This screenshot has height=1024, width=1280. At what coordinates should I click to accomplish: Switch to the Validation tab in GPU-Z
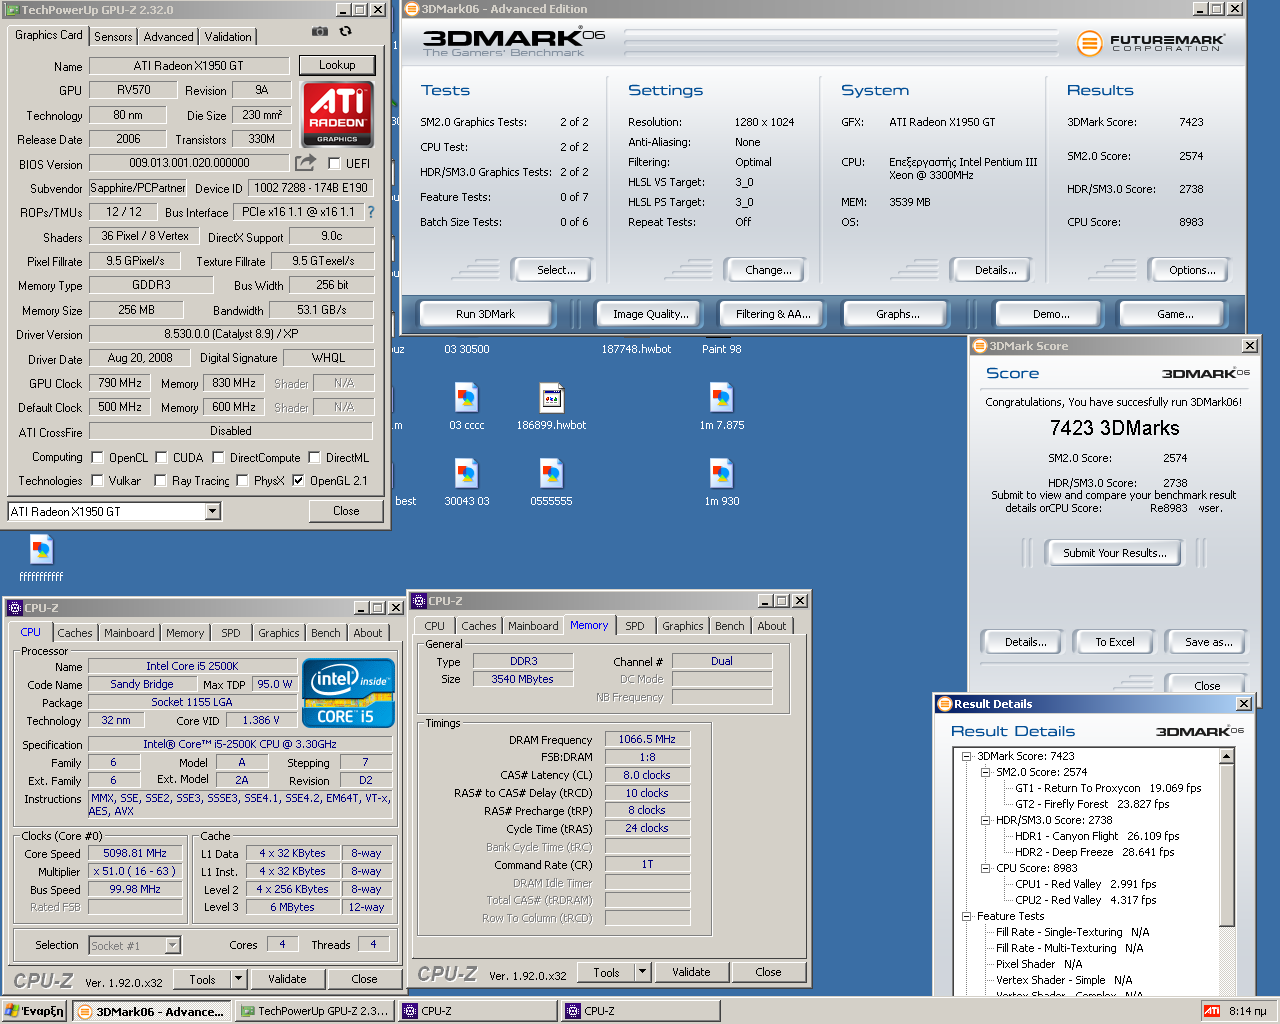(x=228, y=37)
